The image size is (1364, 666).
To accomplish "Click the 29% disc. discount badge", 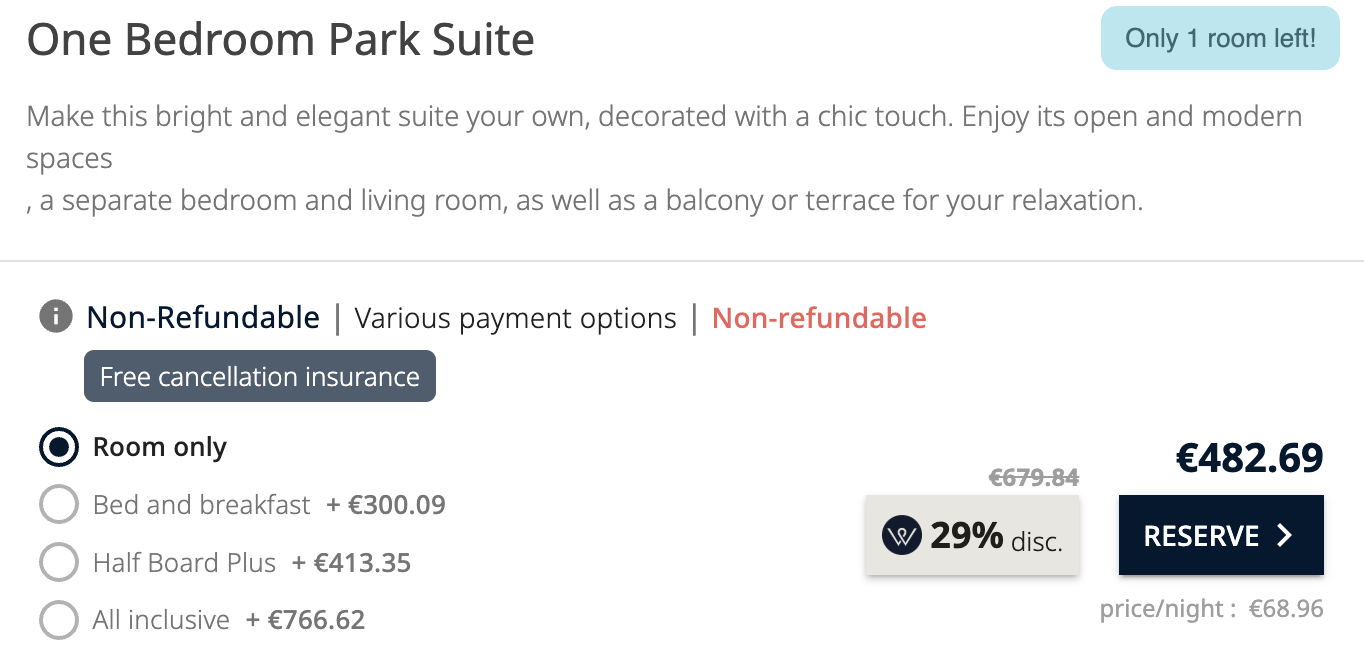I will click(x=972, y=537).
